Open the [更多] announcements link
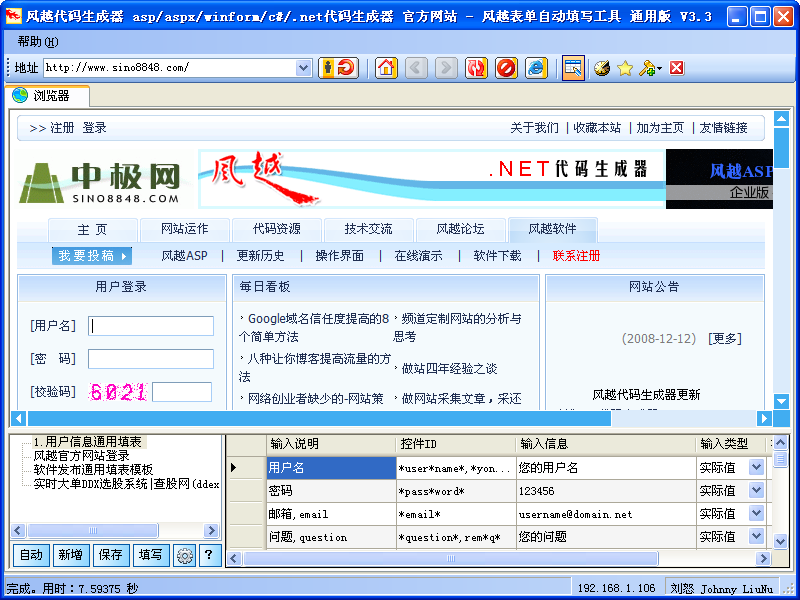The width and height of the screenshot is (800, 600). (x=725, y=339)
